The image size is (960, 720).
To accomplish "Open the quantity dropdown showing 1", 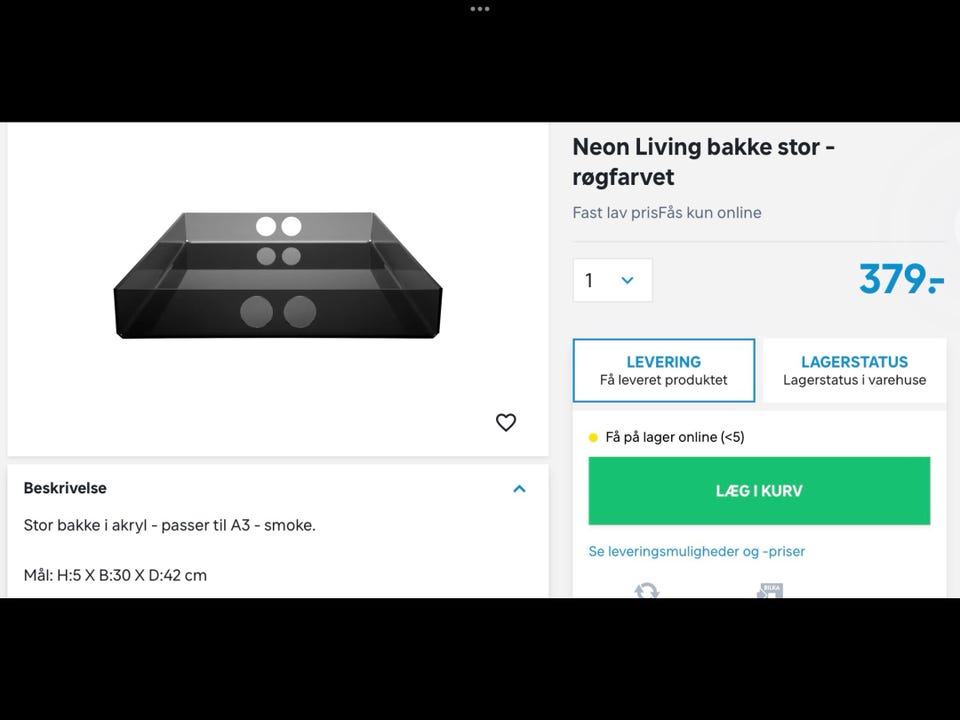I will [x=612, y=281].
